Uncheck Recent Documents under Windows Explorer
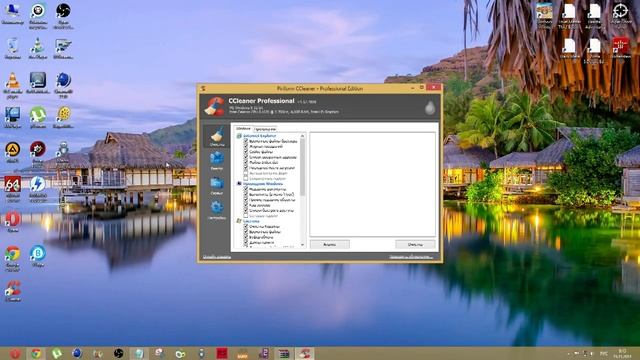Screen dimensions: 640x360 [x=246, y=189]
